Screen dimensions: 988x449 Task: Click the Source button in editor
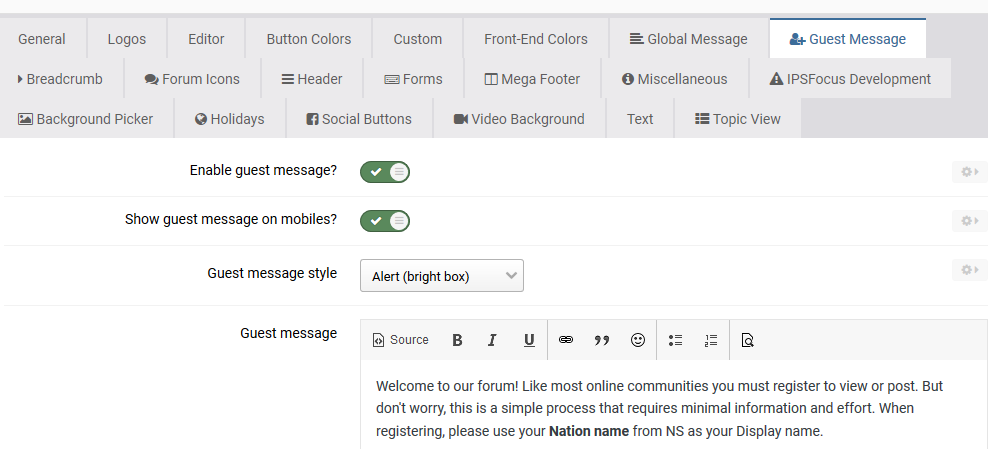point(400,340)
